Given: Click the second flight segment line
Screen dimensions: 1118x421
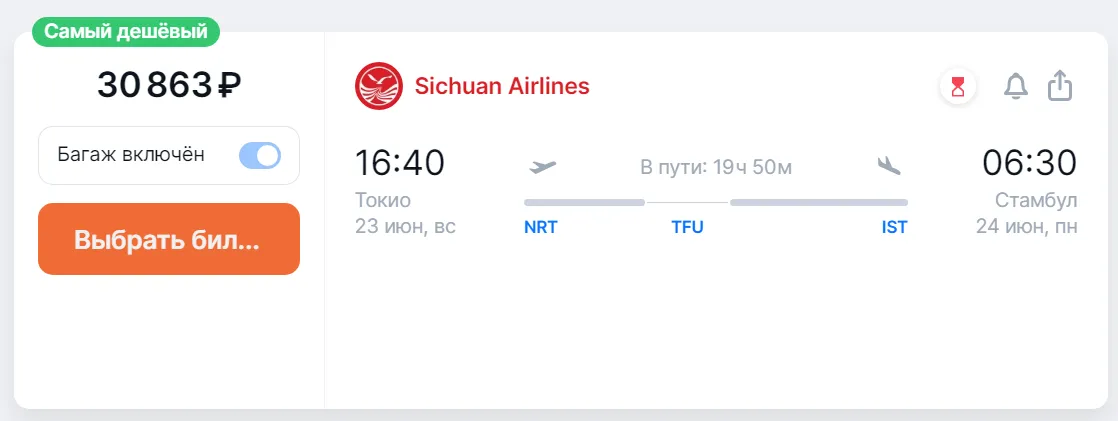Looking at the screenshot, I should point(819,202).
